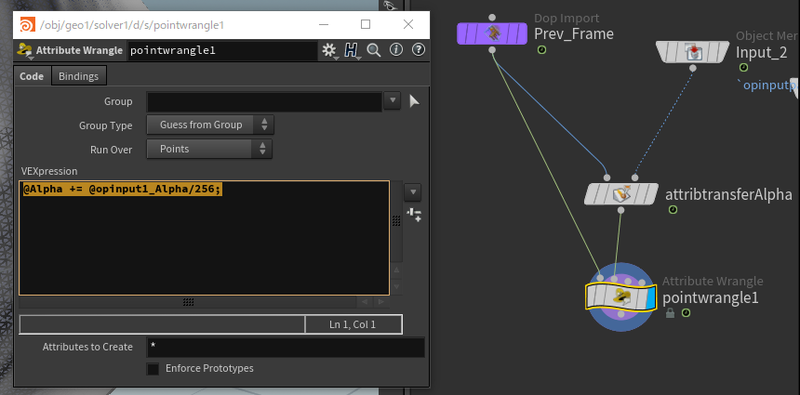
Task: Click the green status badge under attribtransferAlpha
Action: click(673, 210)
